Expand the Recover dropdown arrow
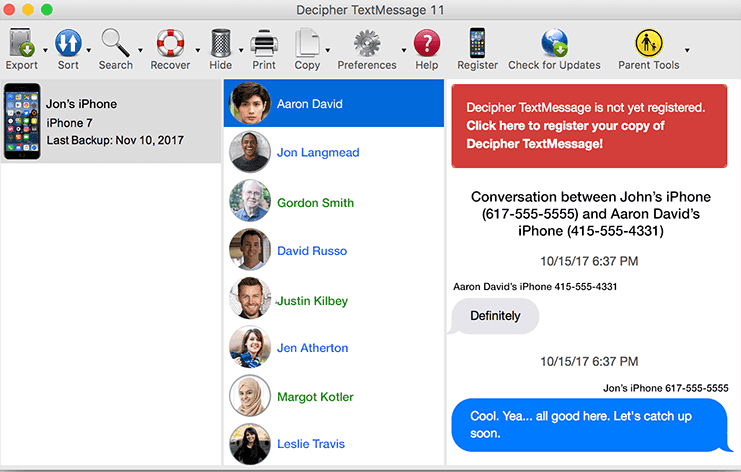Screen dimensions: 741x472 [x=198, y=50]
